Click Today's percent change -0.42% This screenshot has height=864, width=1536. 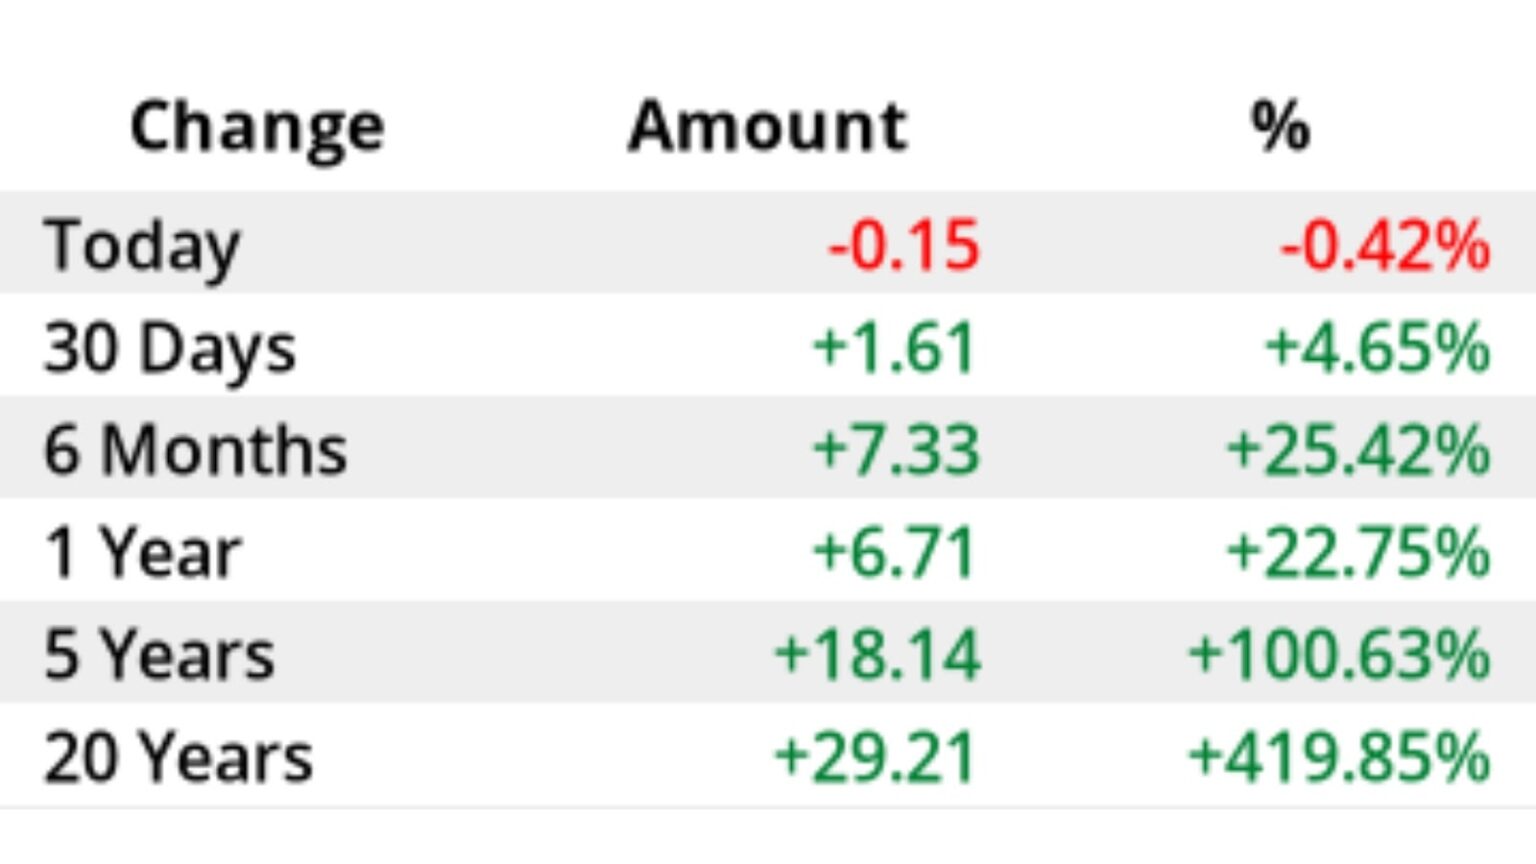point(1385,245)
